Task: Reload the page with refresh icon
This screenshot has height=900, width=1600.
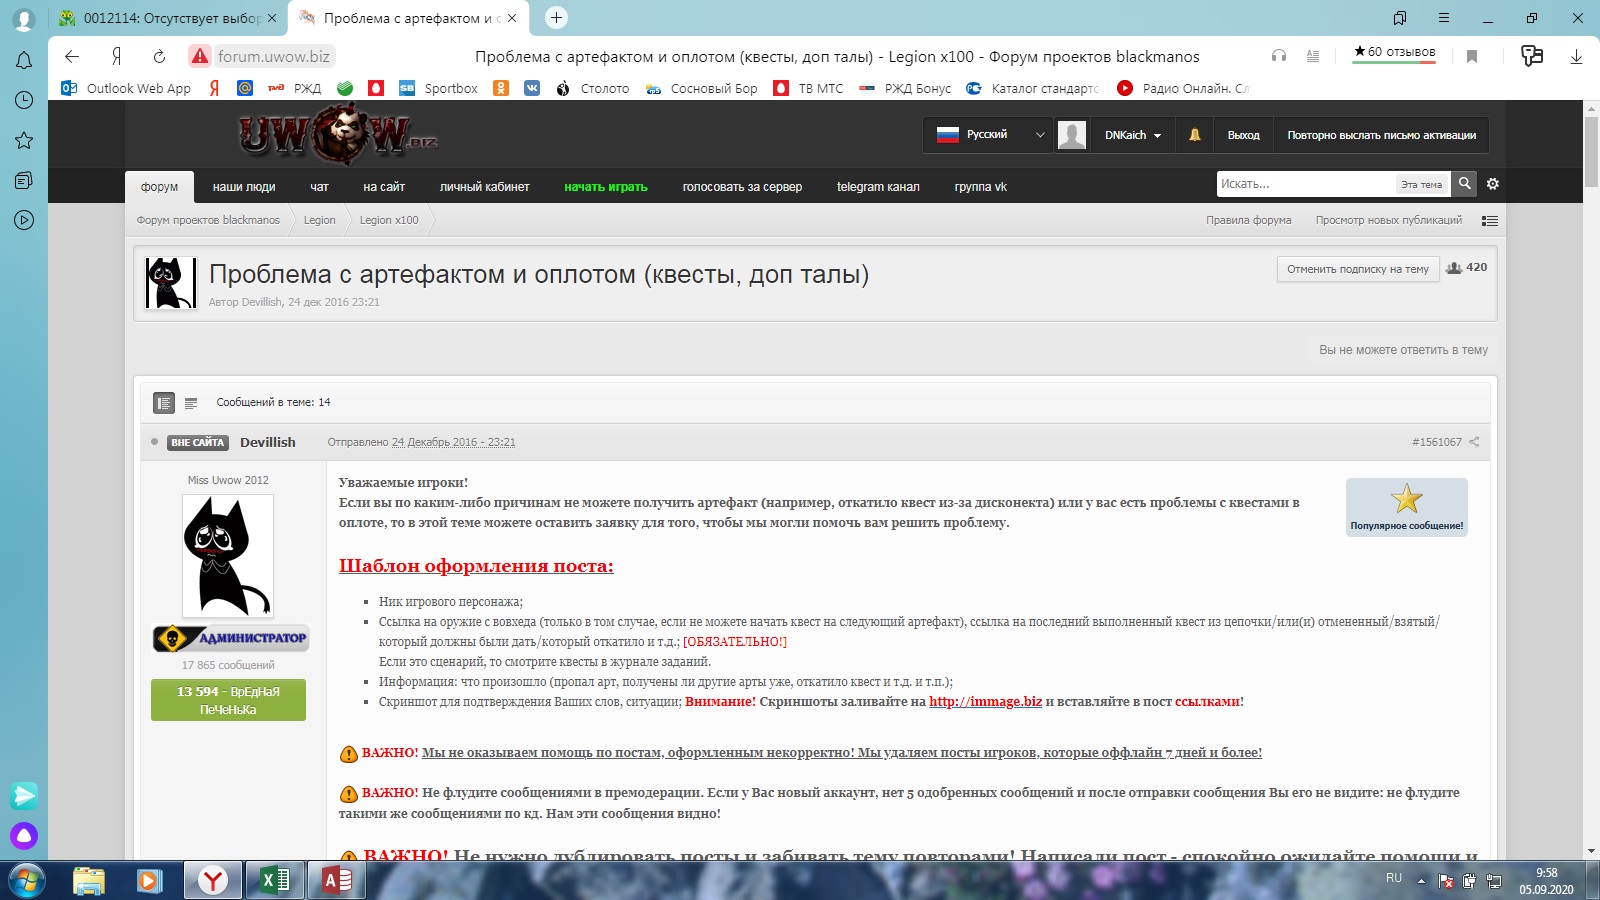Action: pos(159,57)
